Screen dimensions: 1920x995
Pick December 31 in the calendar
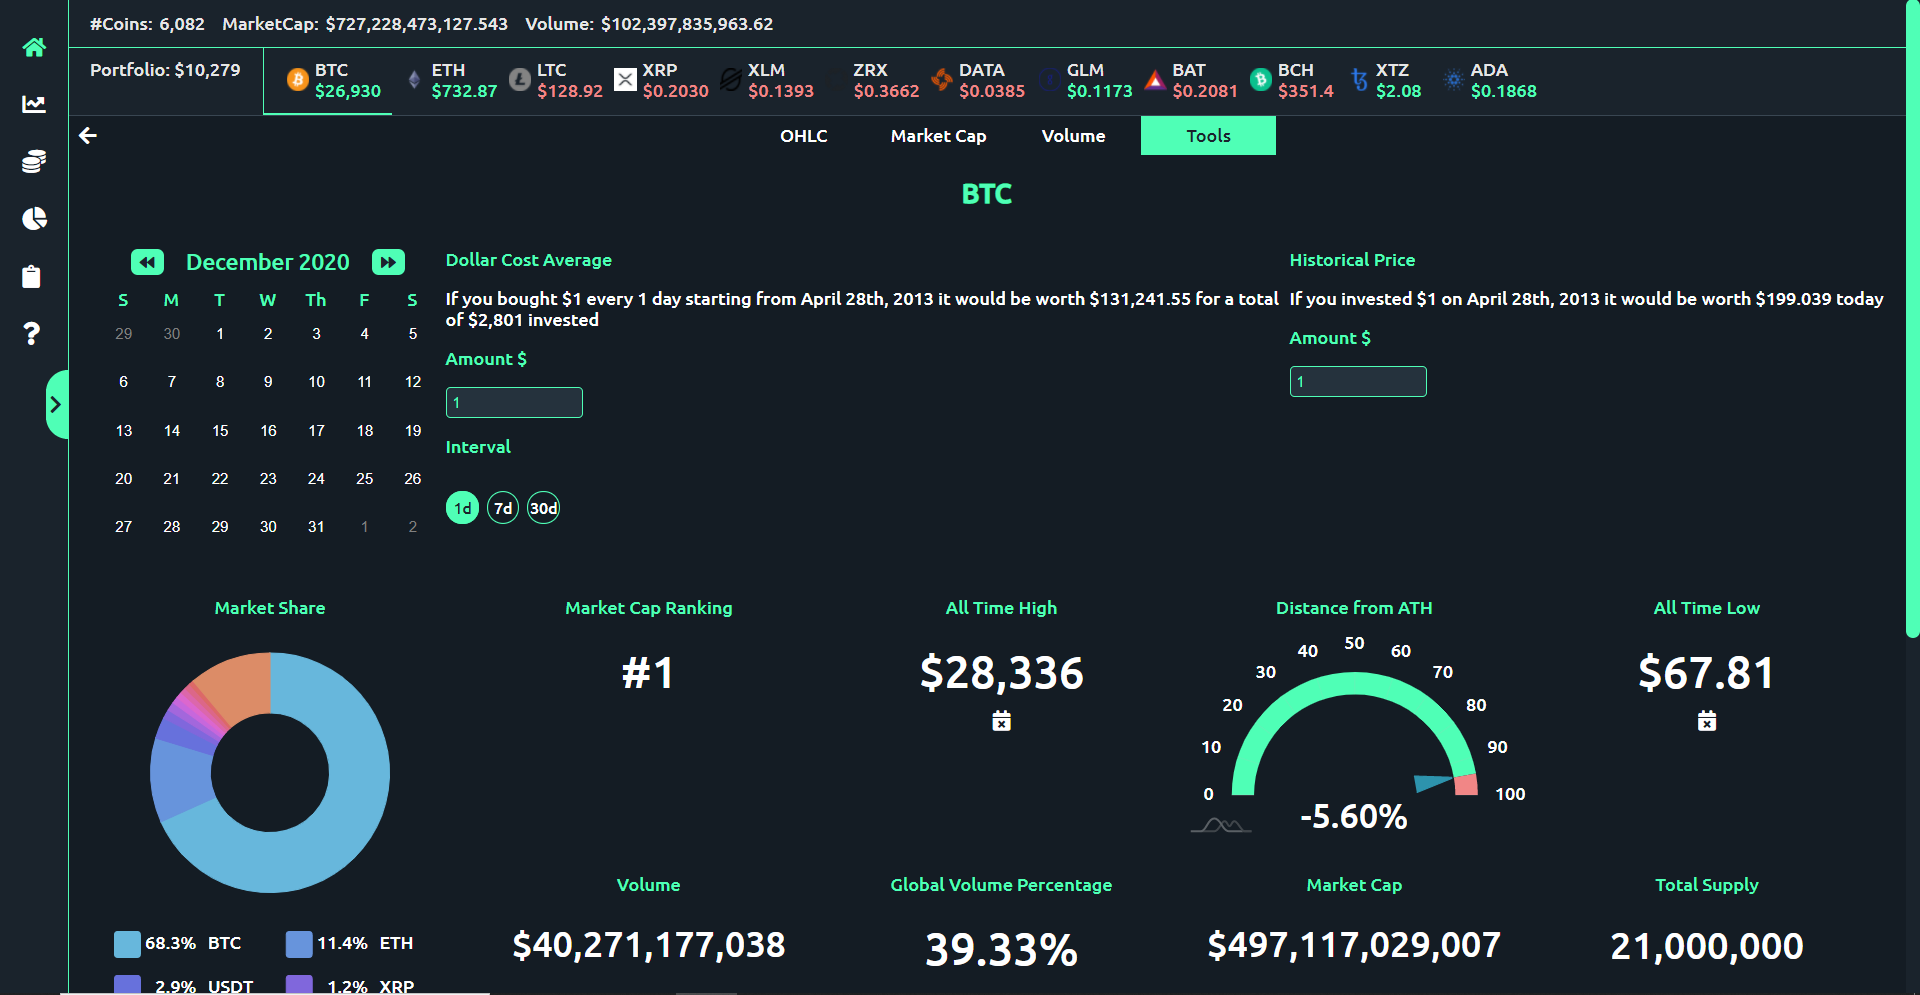click(316, 527)
